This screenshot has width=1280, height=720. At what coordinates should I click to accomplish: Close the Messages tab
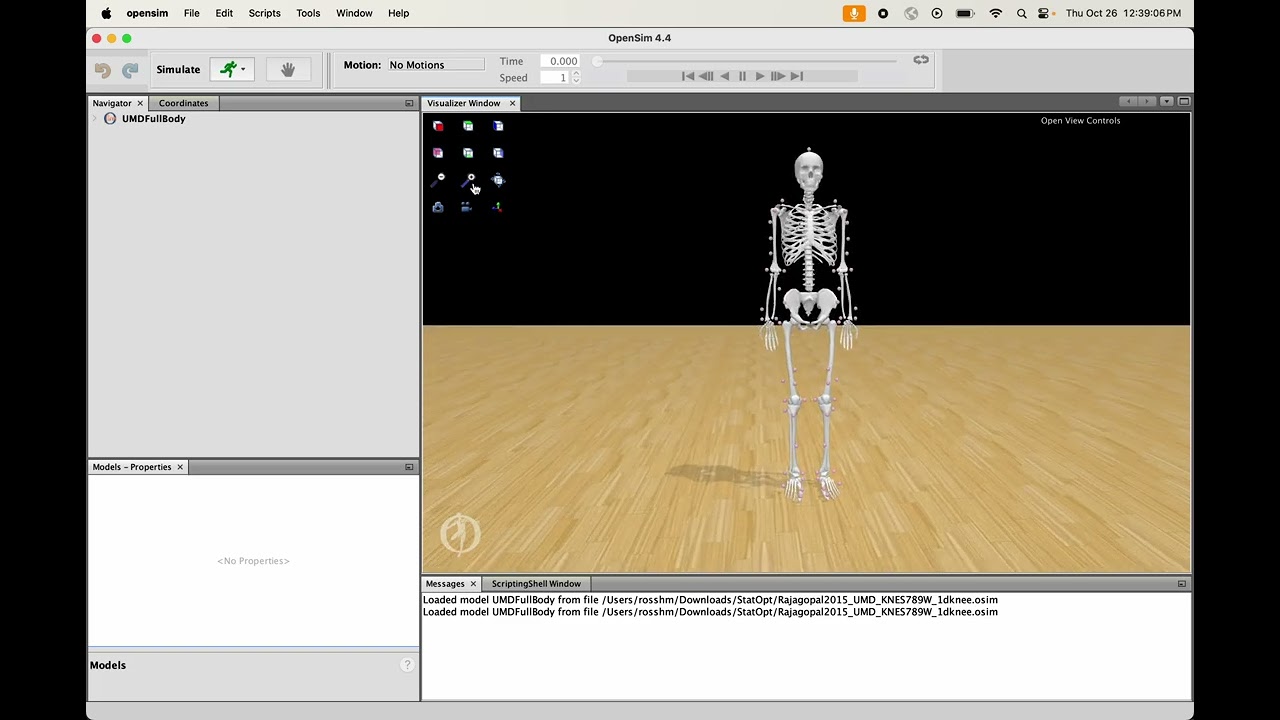coord(473,584)
